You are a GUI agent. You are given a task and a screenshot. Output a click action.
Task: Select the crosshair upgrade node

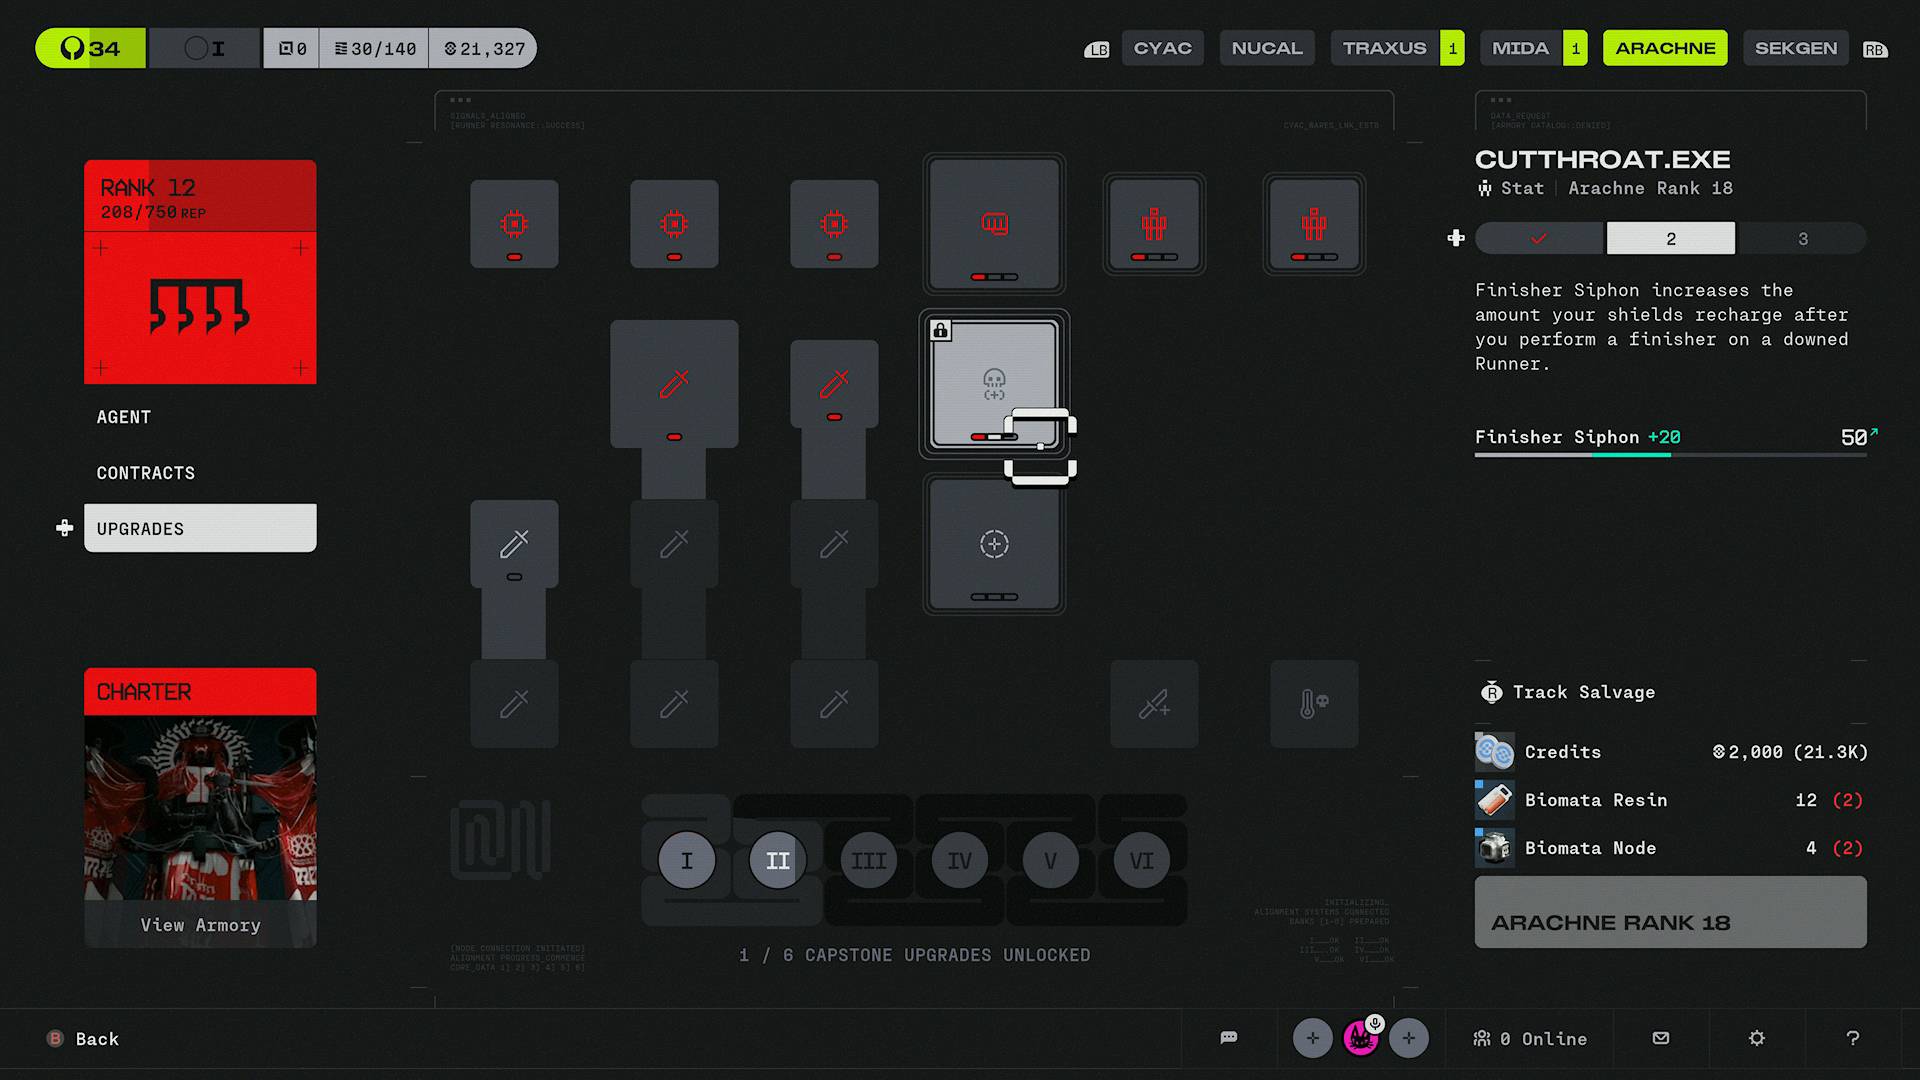(993, 543)
